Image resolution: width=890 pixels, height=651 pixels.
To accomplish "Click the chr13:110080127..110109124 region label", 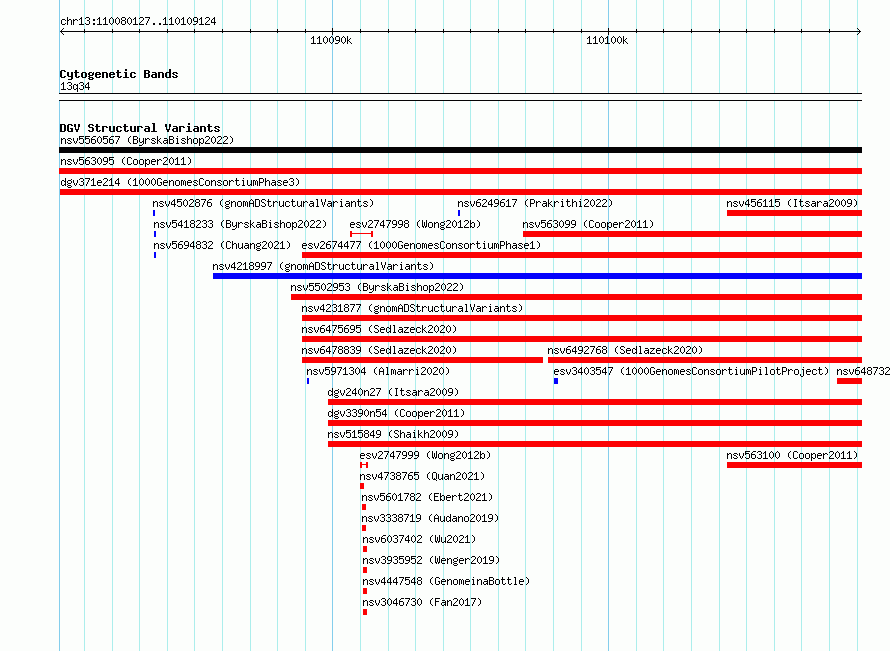I will click(x=138, y=21).
